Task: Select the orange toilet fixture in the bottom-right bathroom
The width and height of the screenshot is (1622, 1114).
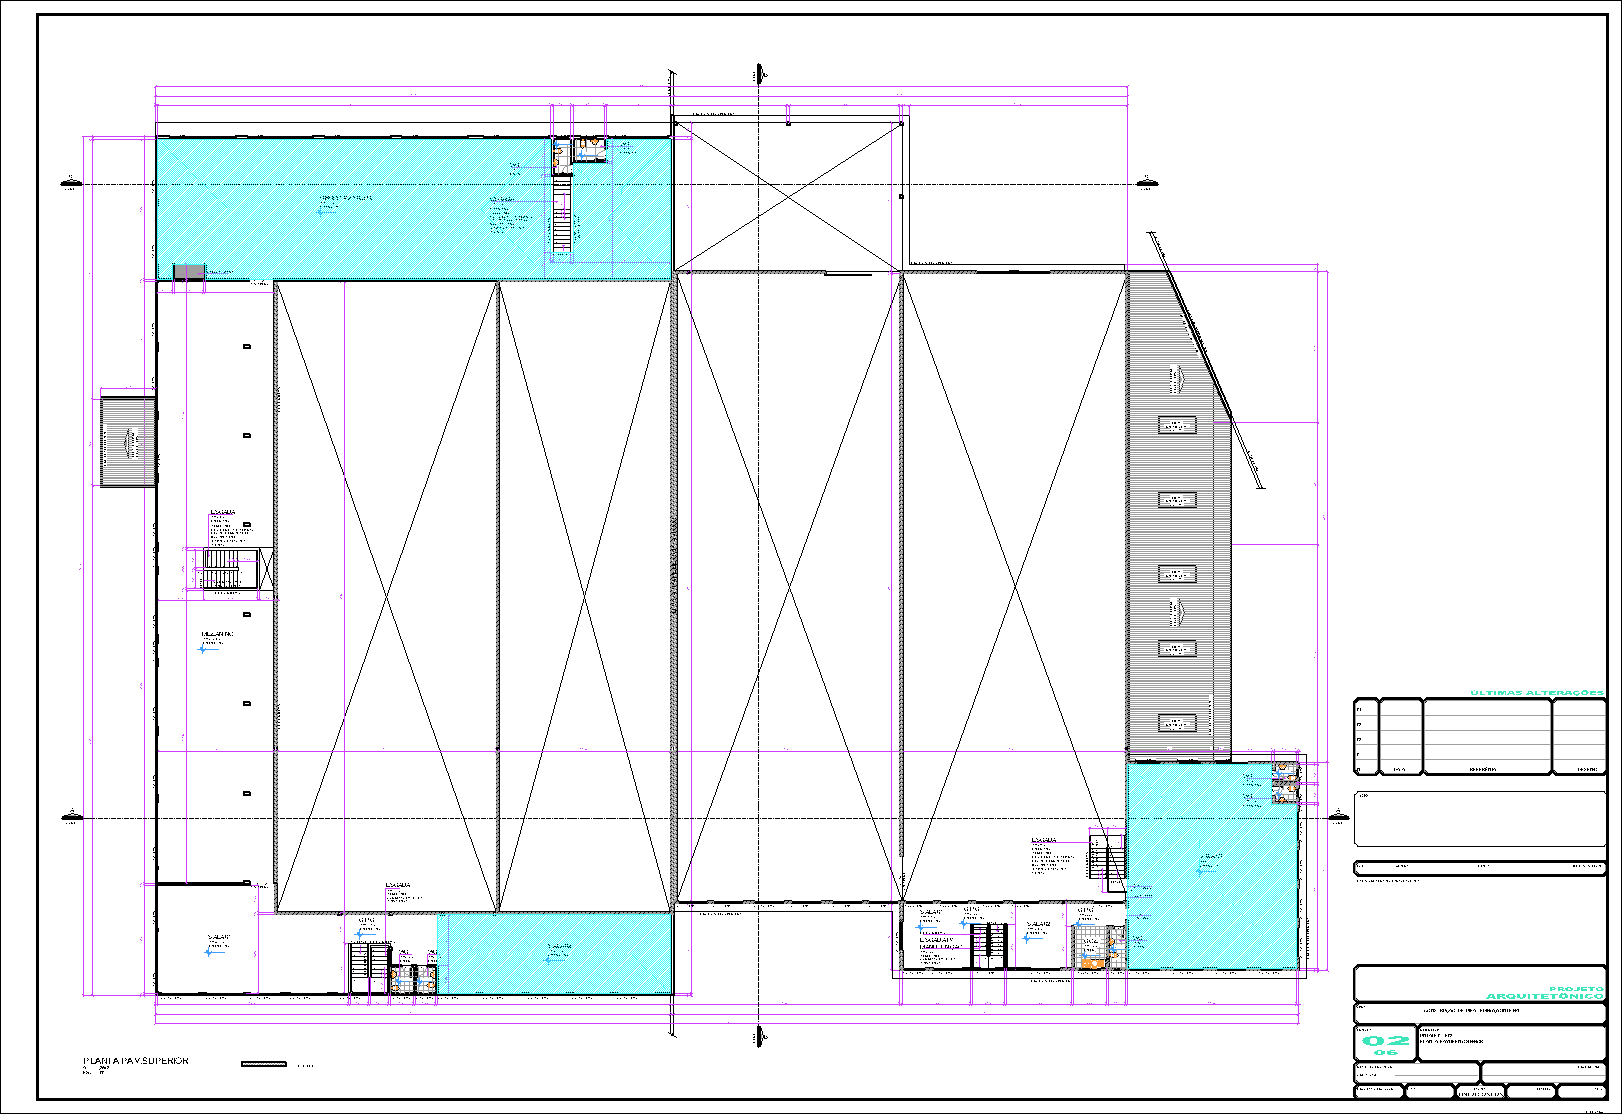Action: click(x=1094, y=962)
